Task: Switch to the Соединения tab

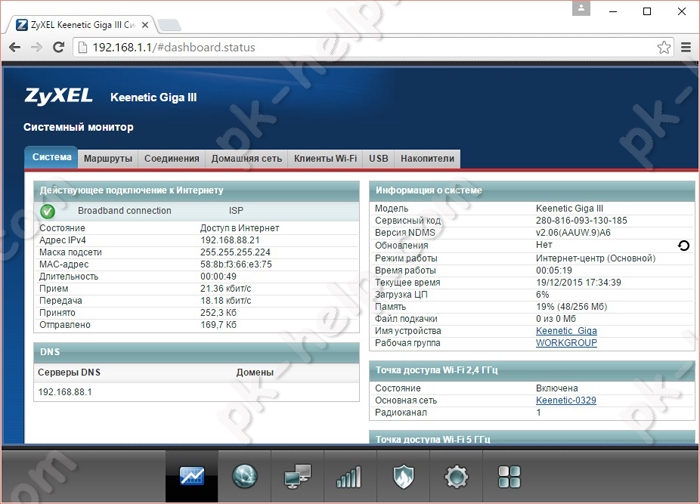Action: pyautogui.click(x=172, y=158)
